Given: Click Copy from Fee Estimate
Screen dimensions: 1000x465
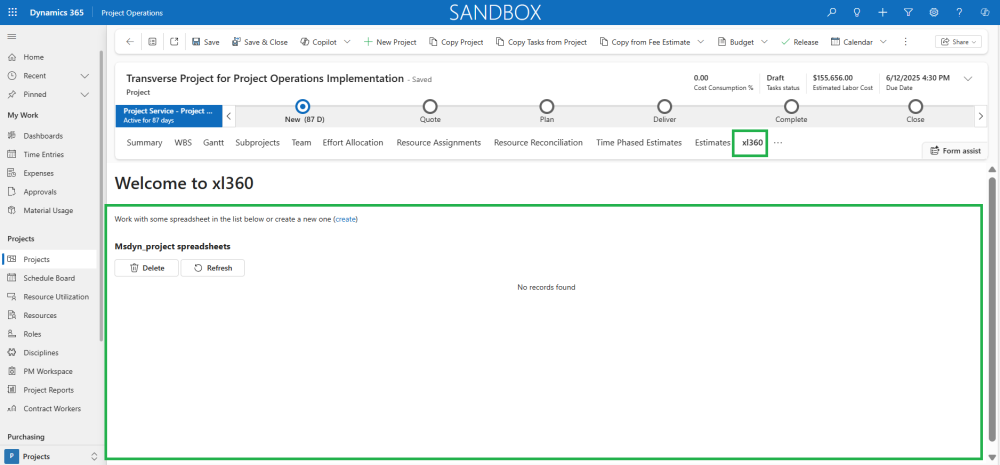Looking at the screenshot, I should [645, 42].
